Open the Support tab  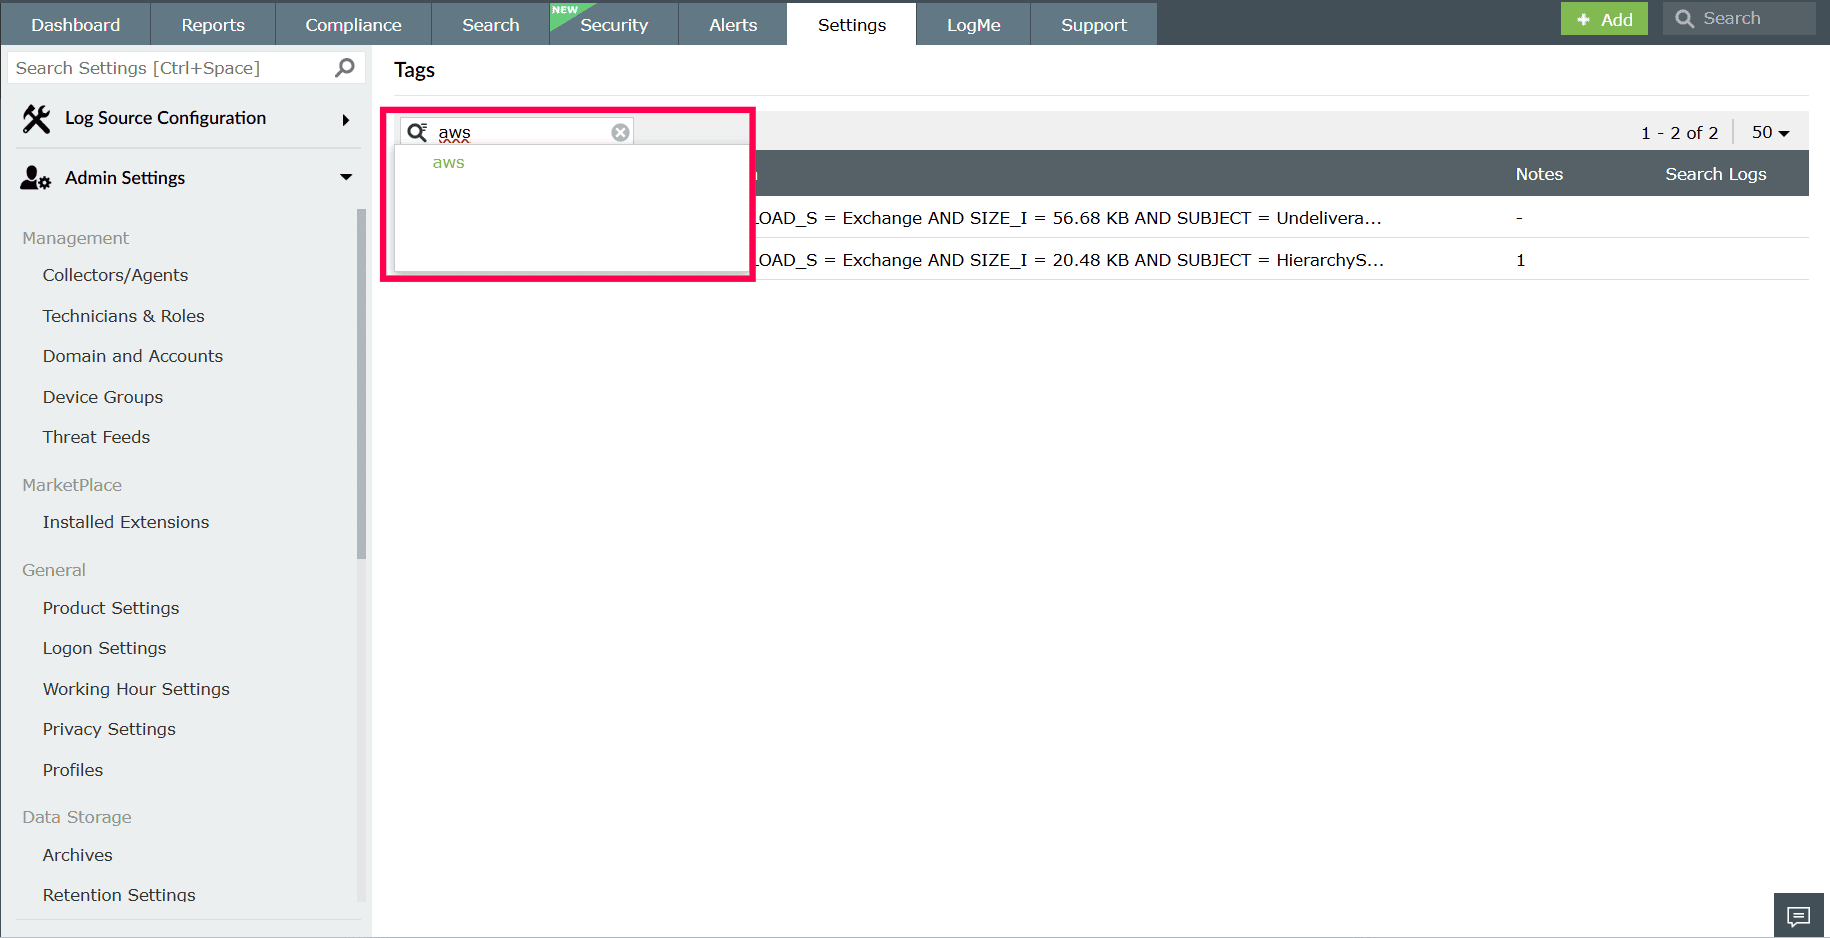[x=1094, y=24]
